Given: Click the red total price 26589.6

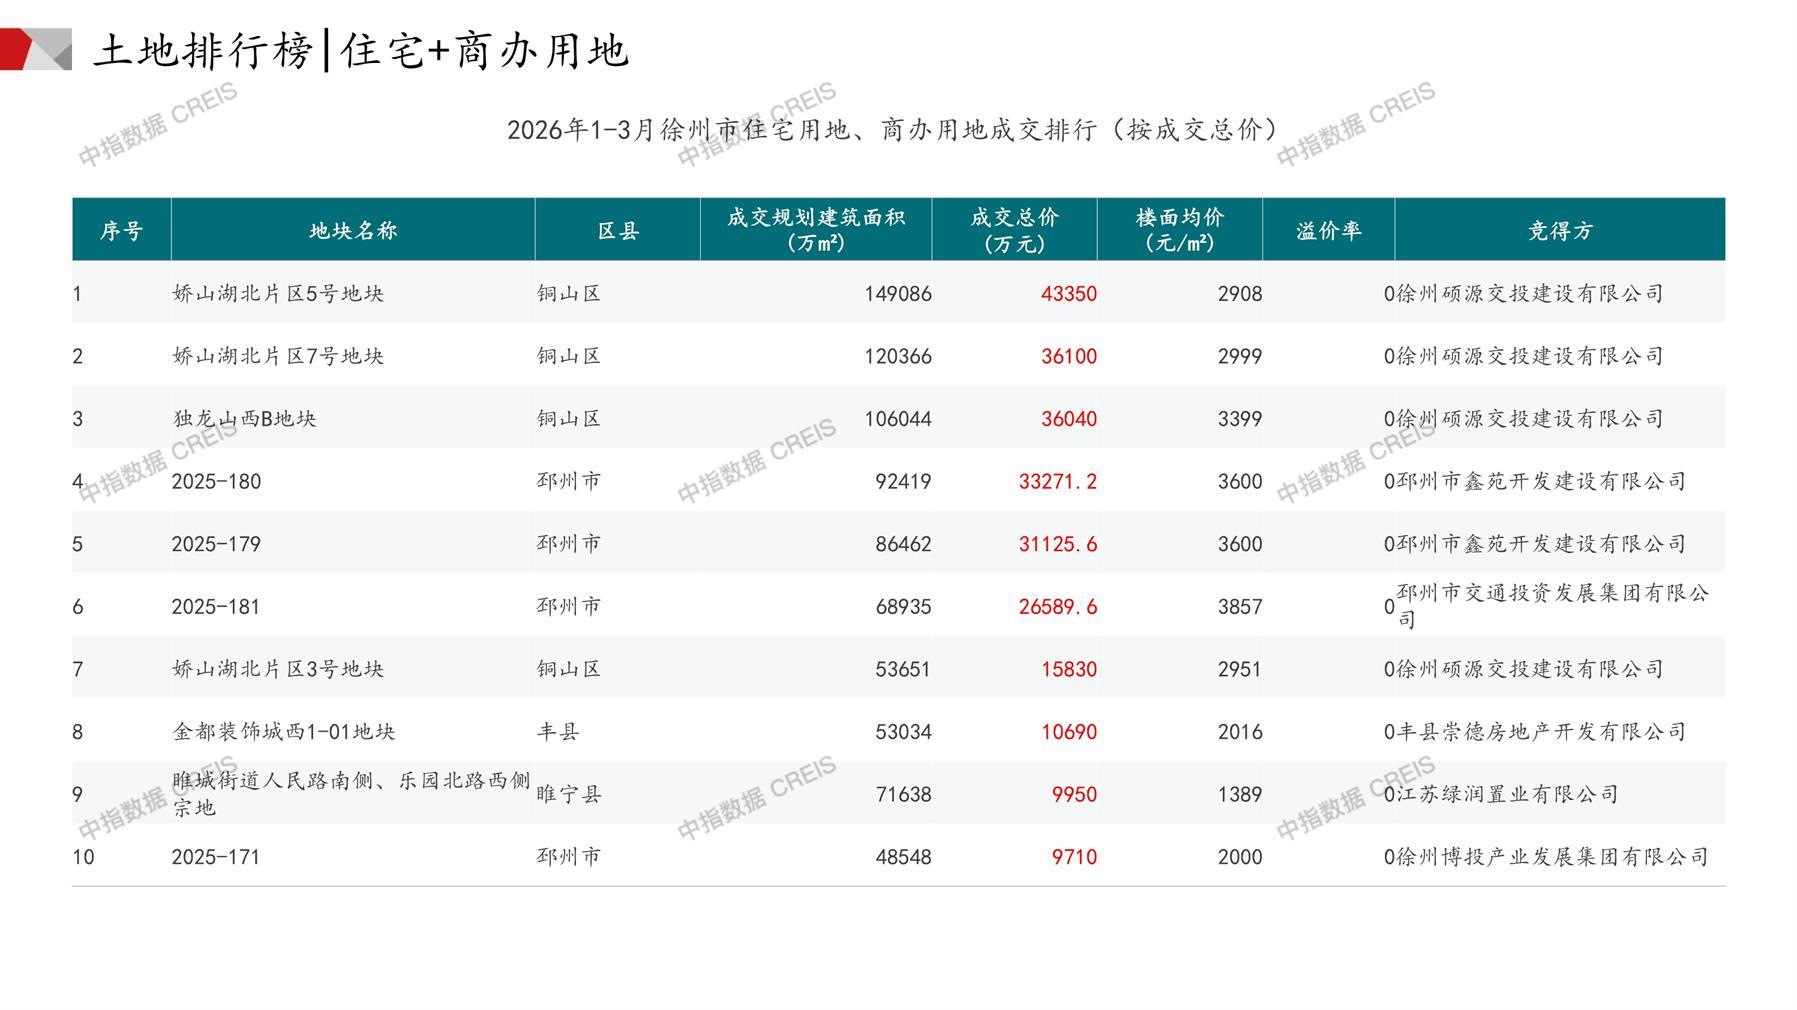Looking at the screenshot, I should [x=1057, y=607].
